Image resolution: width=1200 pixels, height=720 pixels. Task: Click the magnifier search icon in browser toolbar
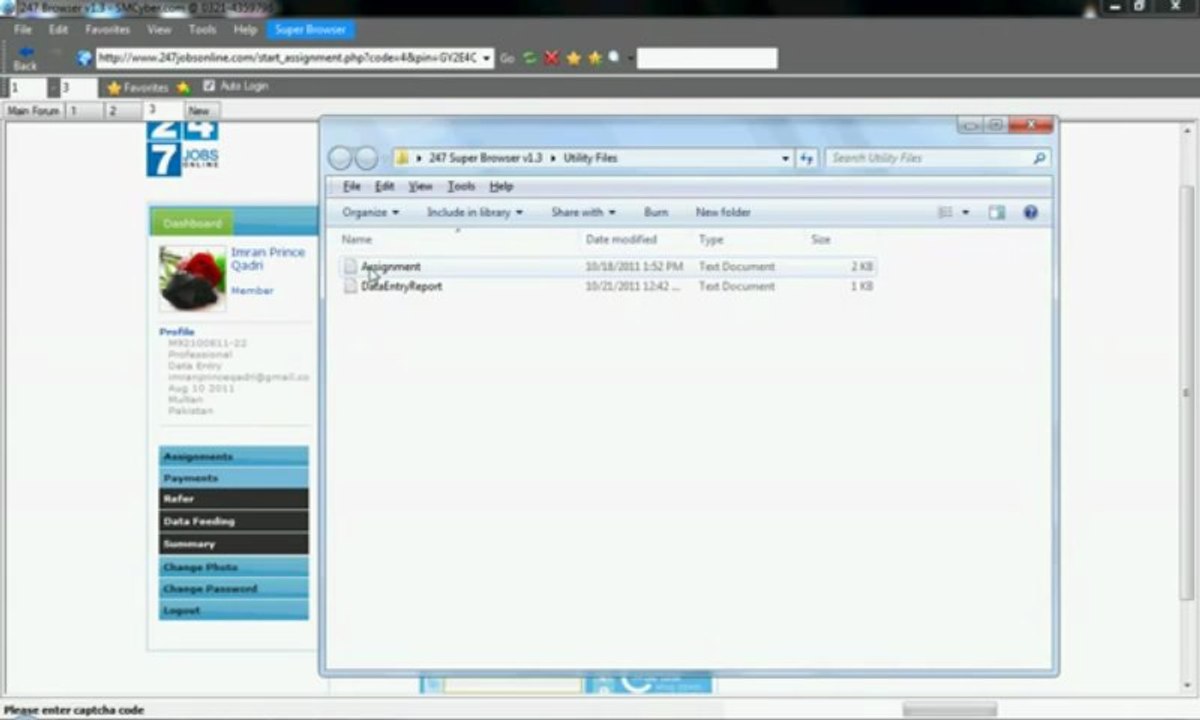613,57
